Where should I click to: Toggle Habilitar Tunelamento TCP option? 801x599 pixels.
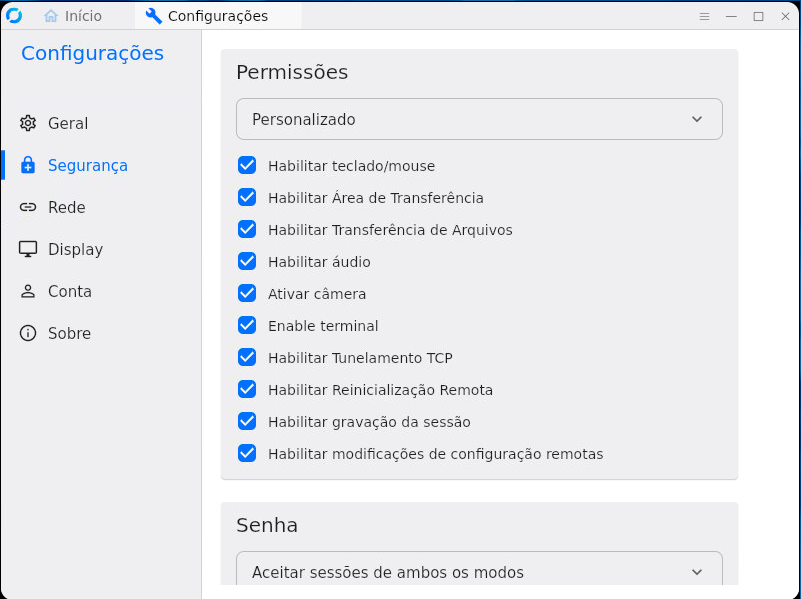[x=247, y=357]
